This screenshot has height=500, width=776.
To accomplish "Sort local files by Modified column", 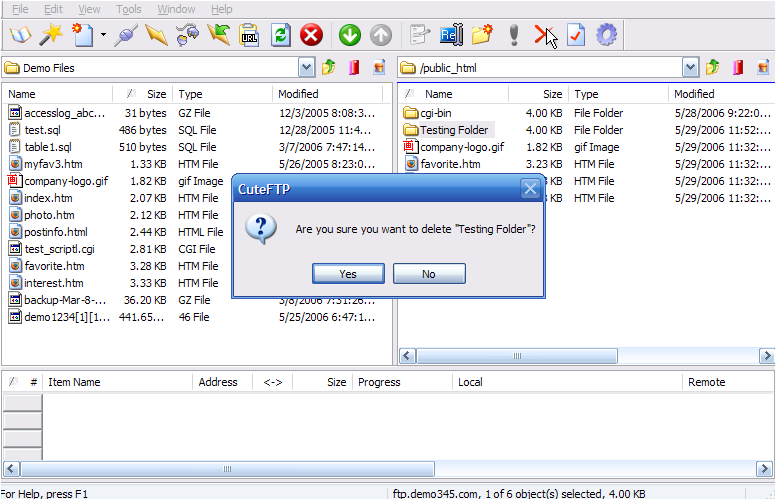I will pyautogui.click(x=327, y=94).
